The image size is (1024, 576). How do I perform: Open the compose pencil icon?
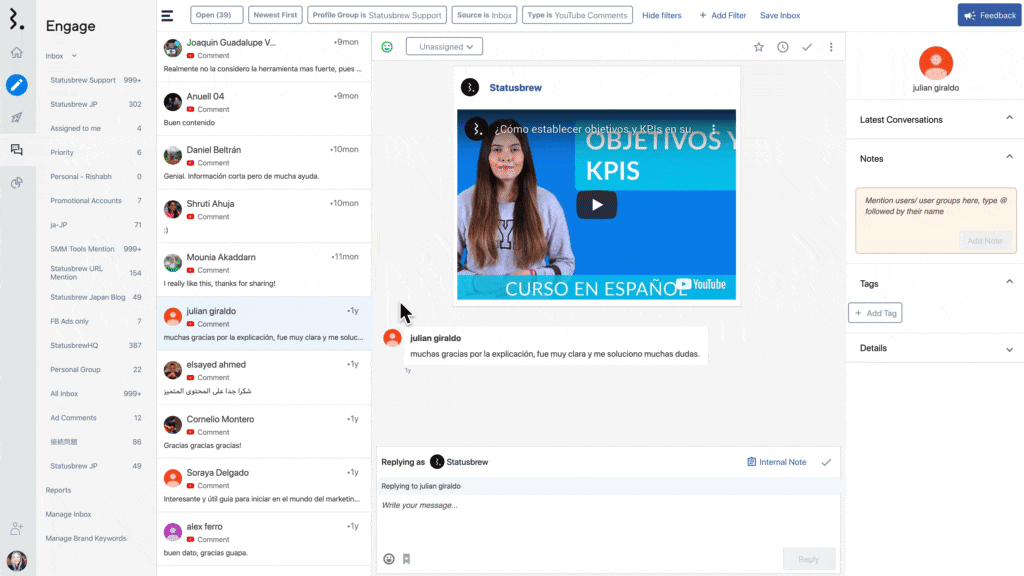pos(17,85)
